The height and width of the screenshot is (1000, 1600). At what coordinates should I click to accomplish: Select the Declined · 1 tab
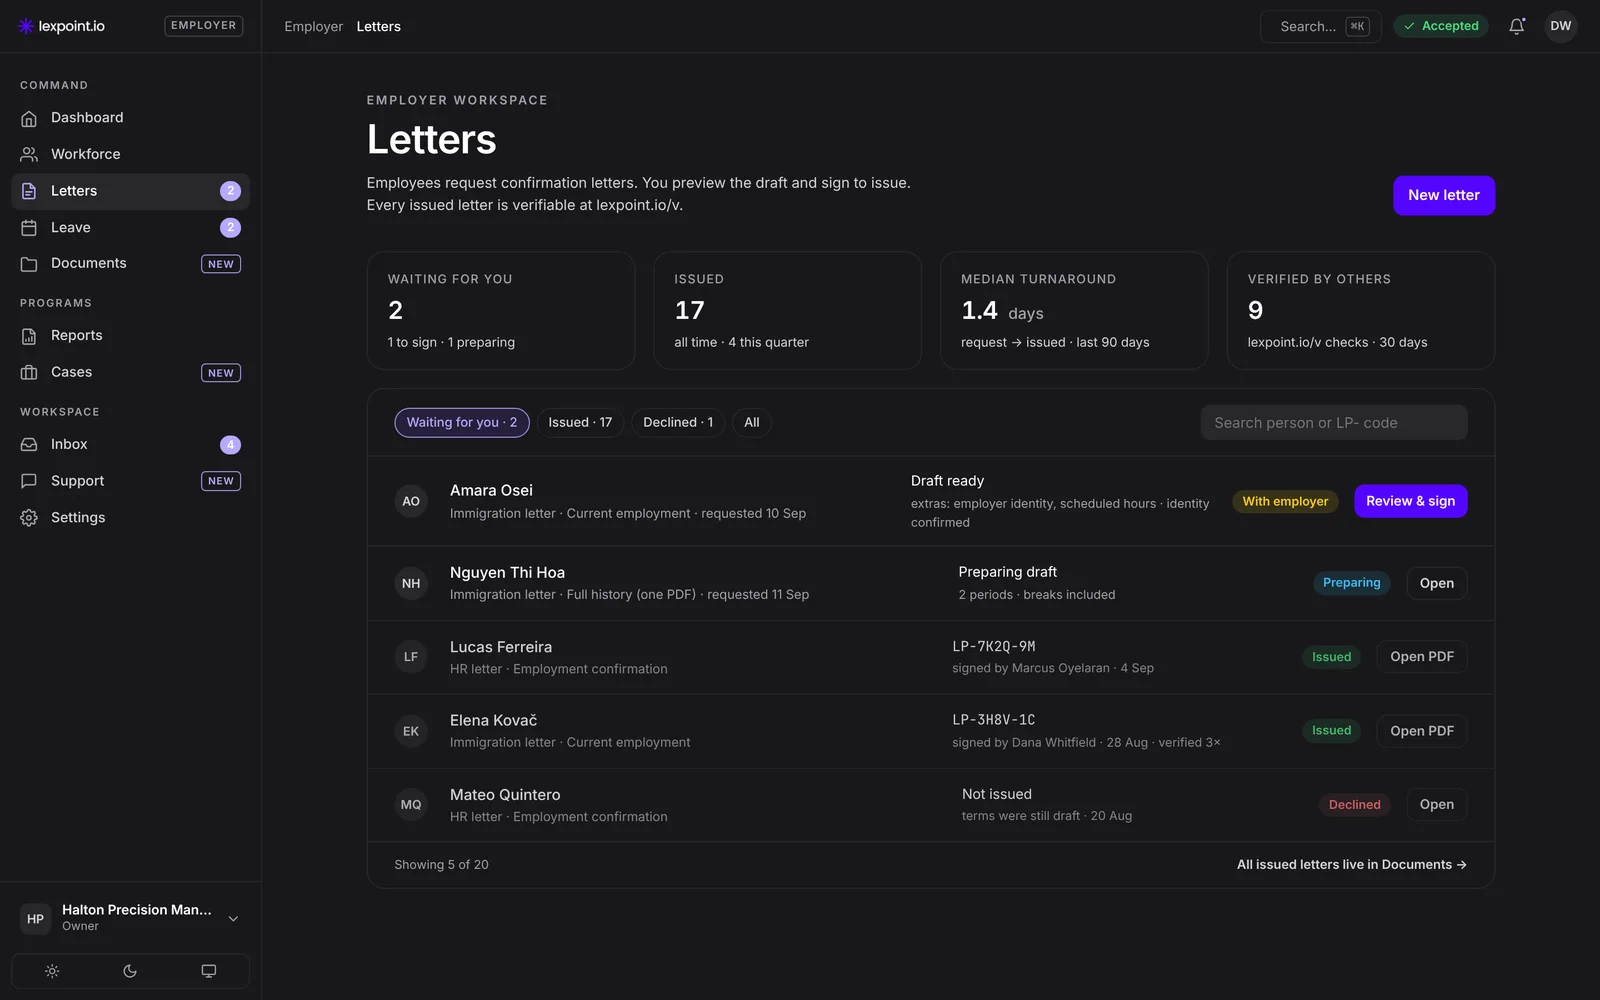click(x=678, y=422)
